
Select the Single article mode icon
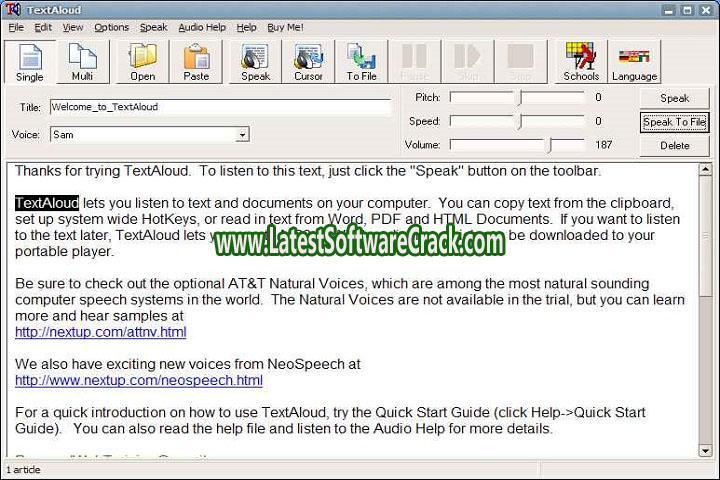[x=30, y=62]
